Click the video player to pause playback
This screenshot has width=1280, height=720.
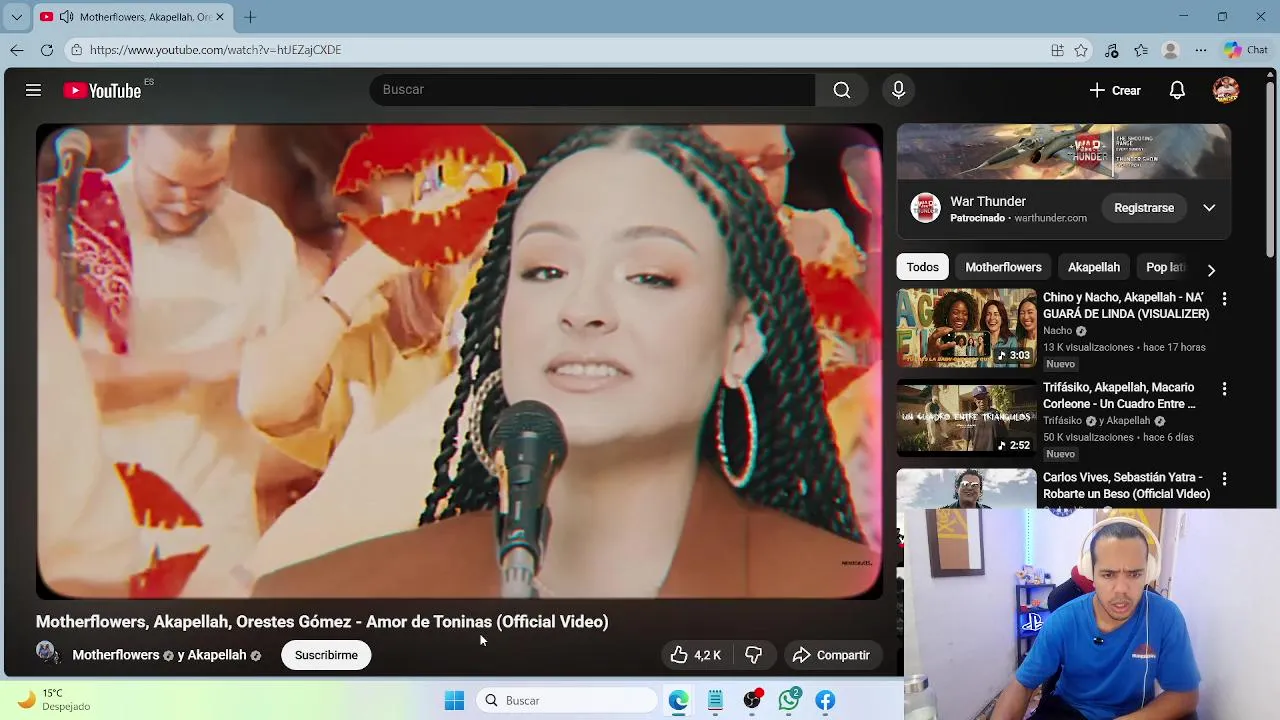pyautogui.click(x=459, y=361)
